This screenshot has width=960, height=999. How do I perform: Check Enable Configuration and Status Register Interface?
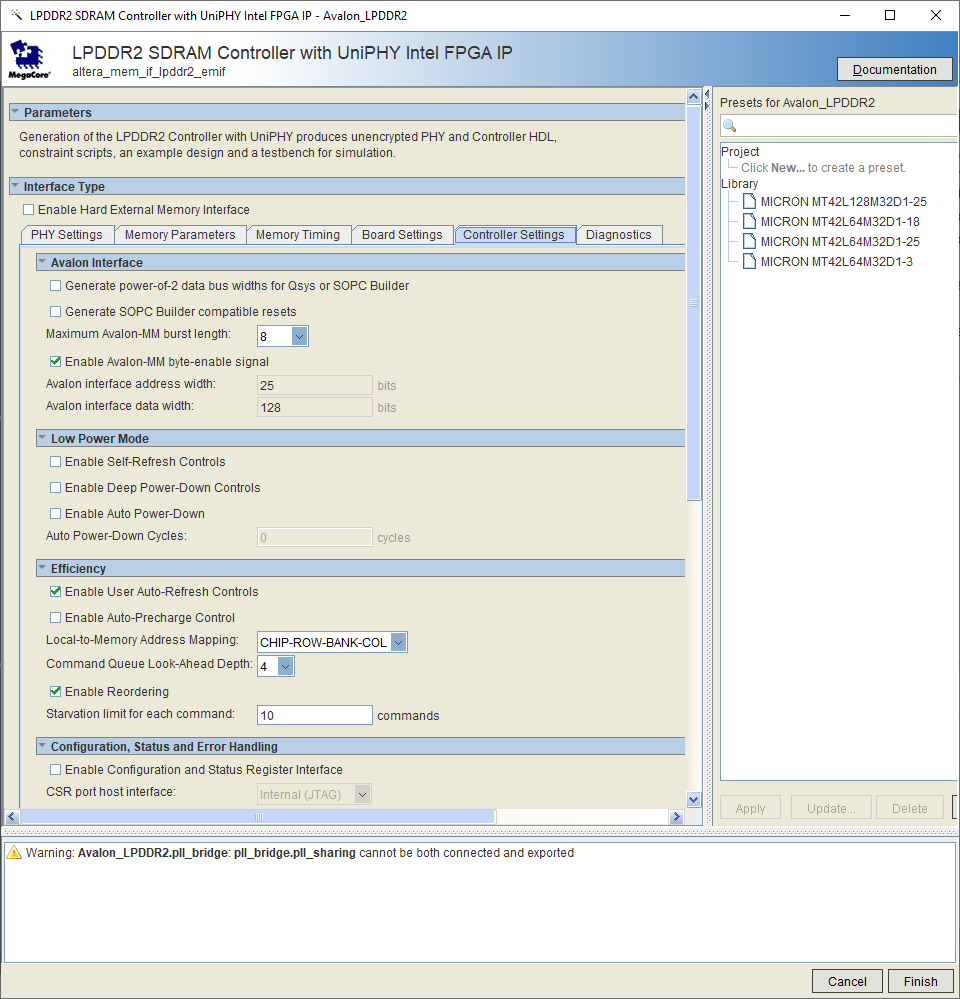tap(55, 770)
